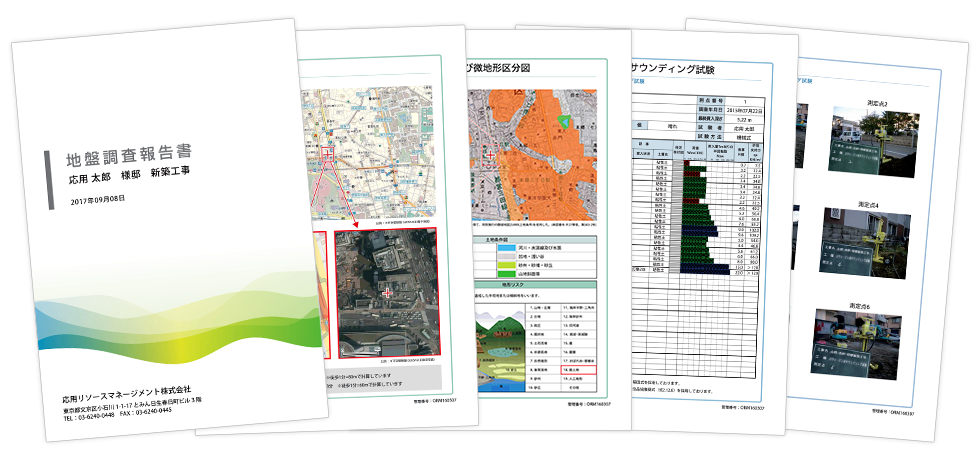Image resolution: width=980 pixels, height=460 pixels.
Task: Open the aerial satellite photo with red border
Action: coord(386,293)
